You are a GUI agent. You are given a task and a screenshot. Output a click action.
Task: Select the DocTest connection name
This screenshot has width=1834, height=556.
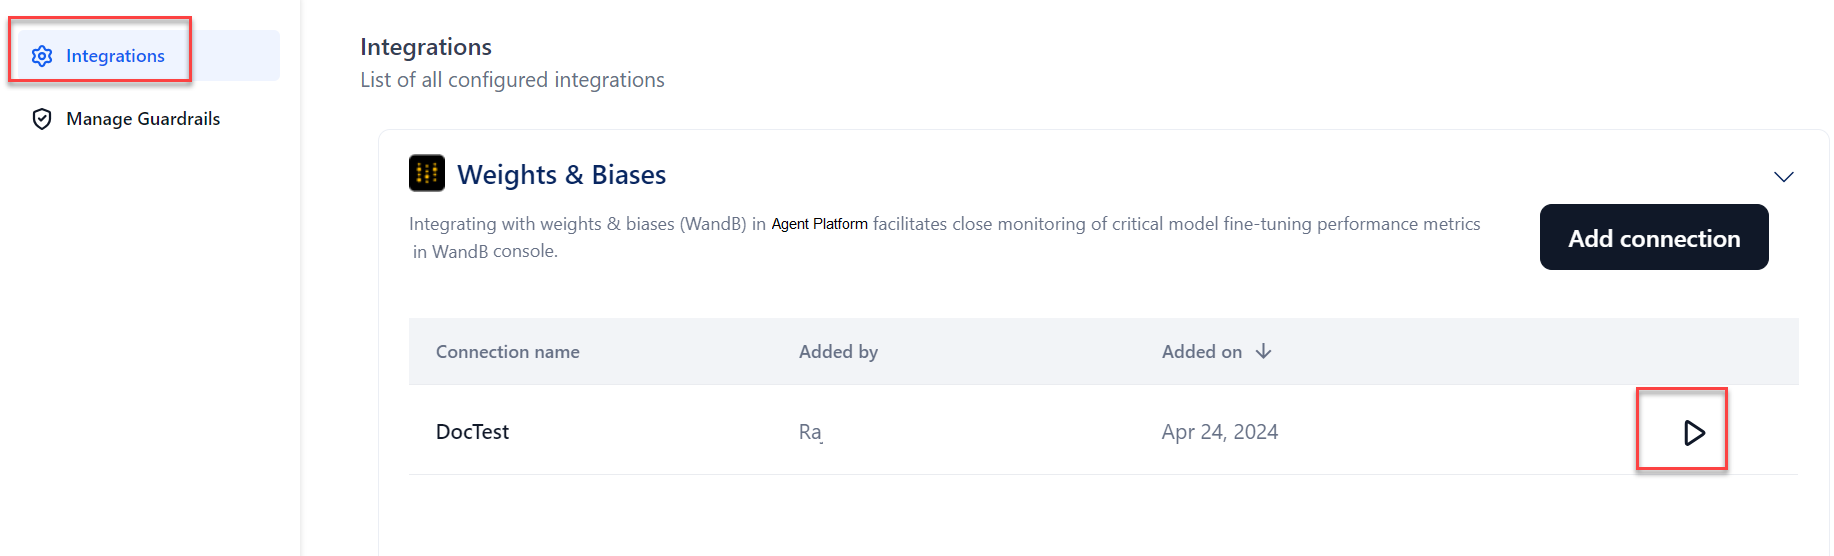[472, 432]
